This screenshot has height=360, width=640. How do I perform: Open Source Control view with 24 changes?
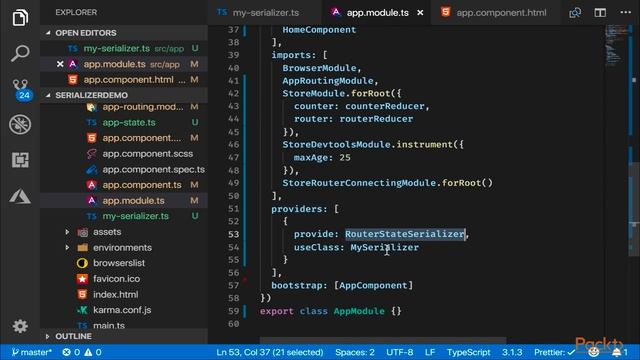20,89
